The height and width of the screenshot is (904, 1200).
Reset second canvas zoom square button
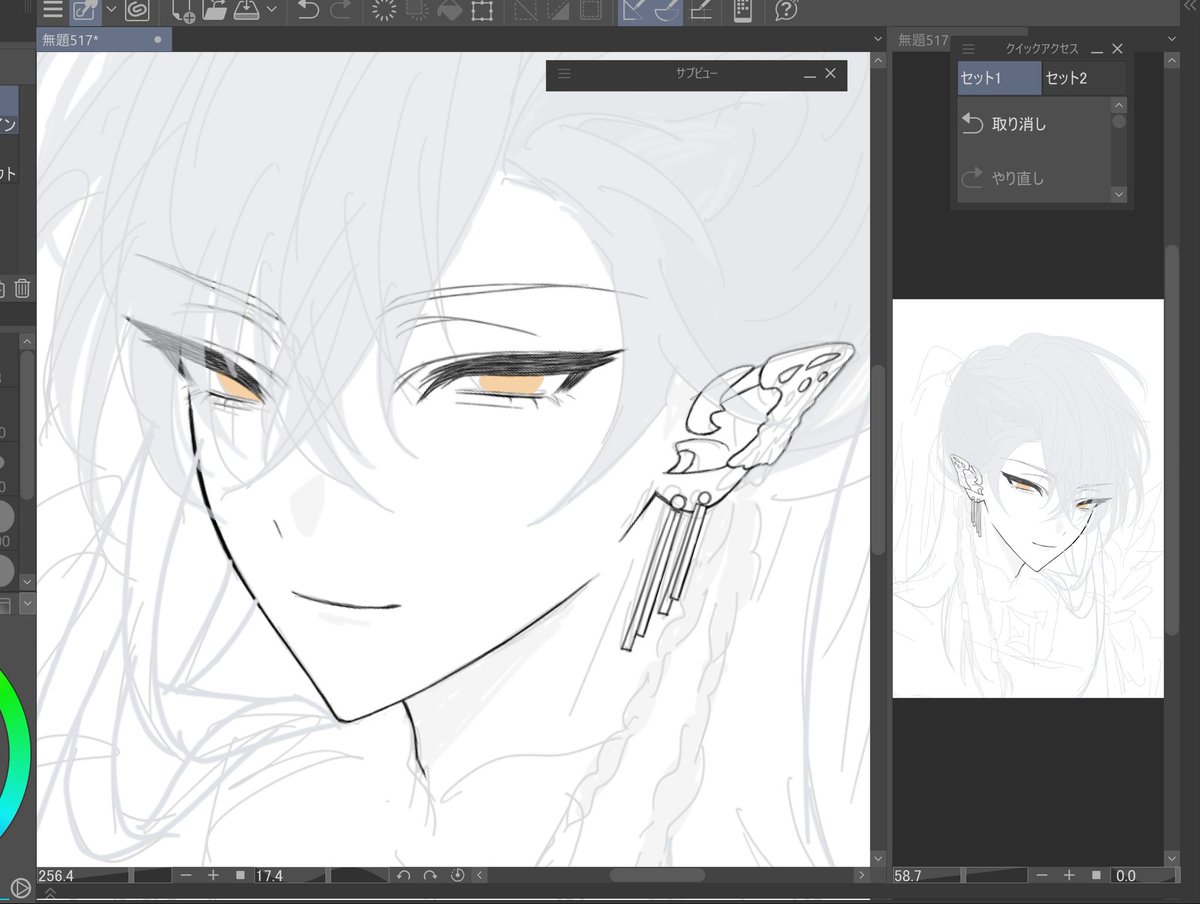point(1096,875)
